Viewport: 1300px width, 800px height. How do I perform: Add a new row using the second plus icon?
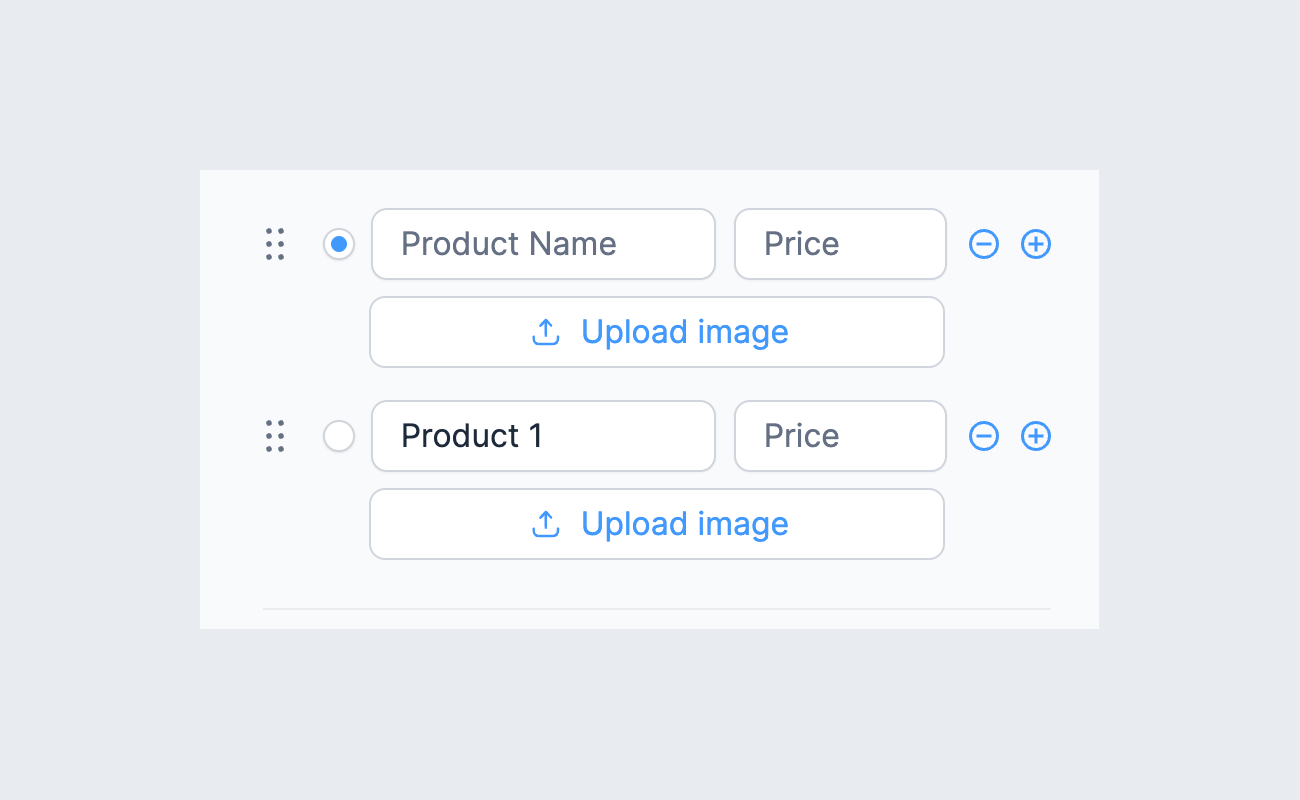1036,436
